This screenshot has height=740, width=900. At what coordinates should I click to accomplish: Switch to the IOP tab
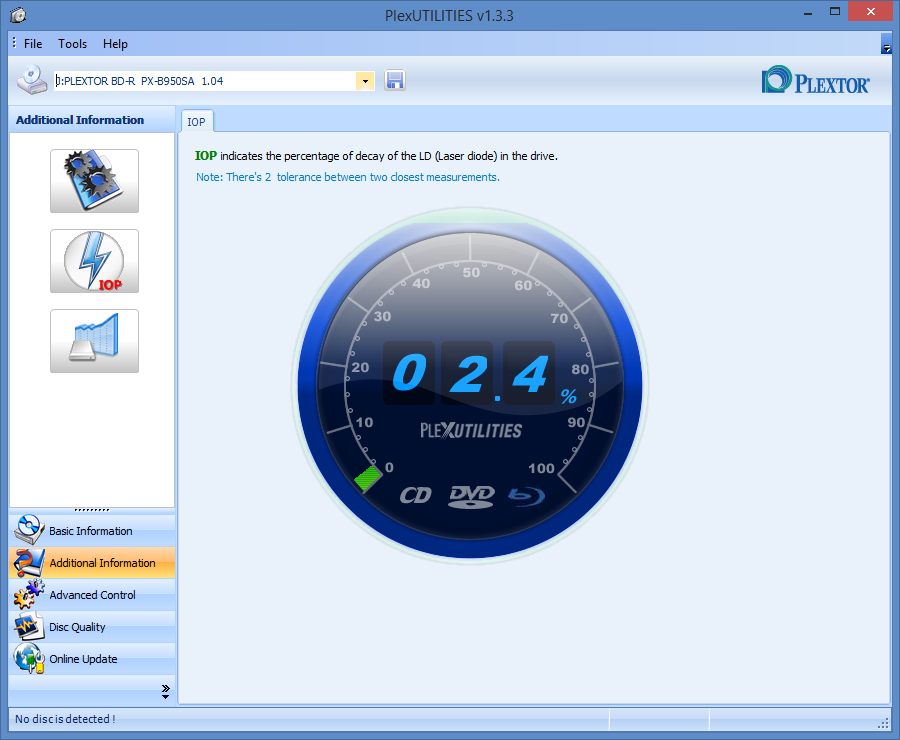196,122
